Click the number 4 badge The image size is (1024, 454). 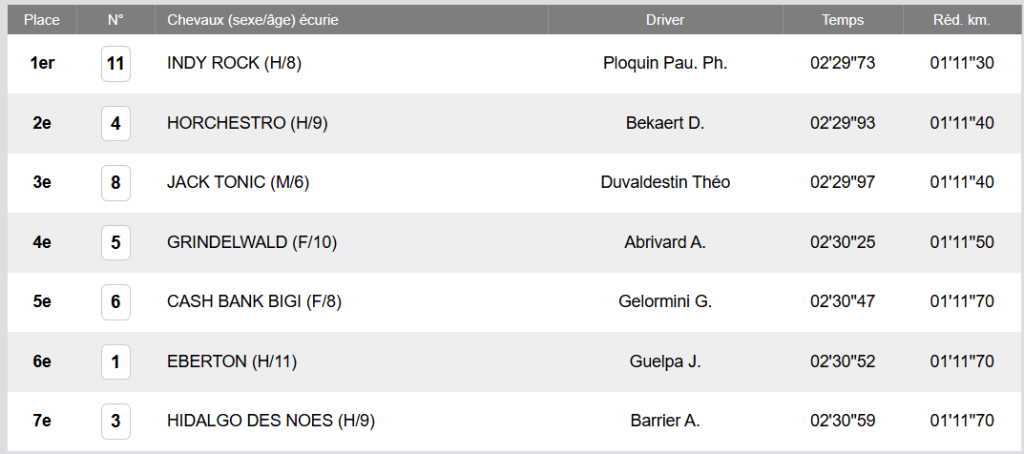pos(116,124)
